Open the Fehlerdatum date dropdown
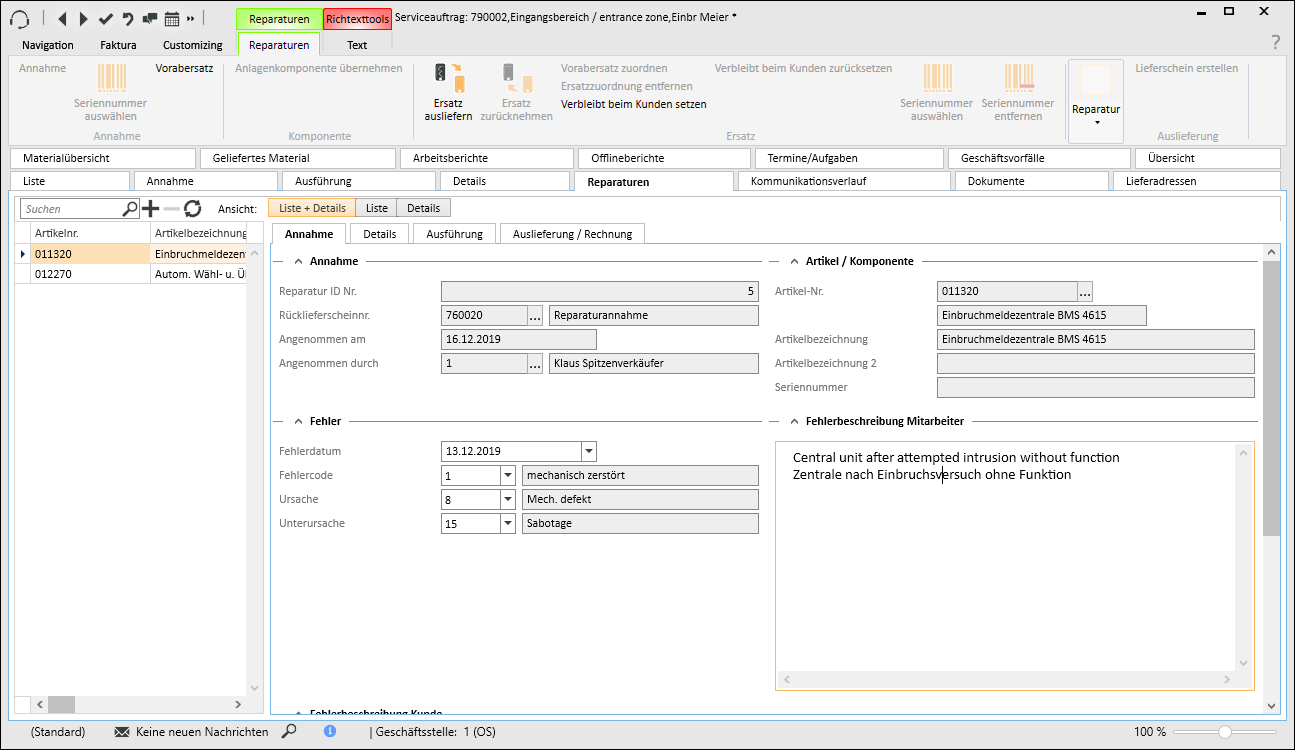This screenshot has height=750, width=1295. (x=588, y=451)
